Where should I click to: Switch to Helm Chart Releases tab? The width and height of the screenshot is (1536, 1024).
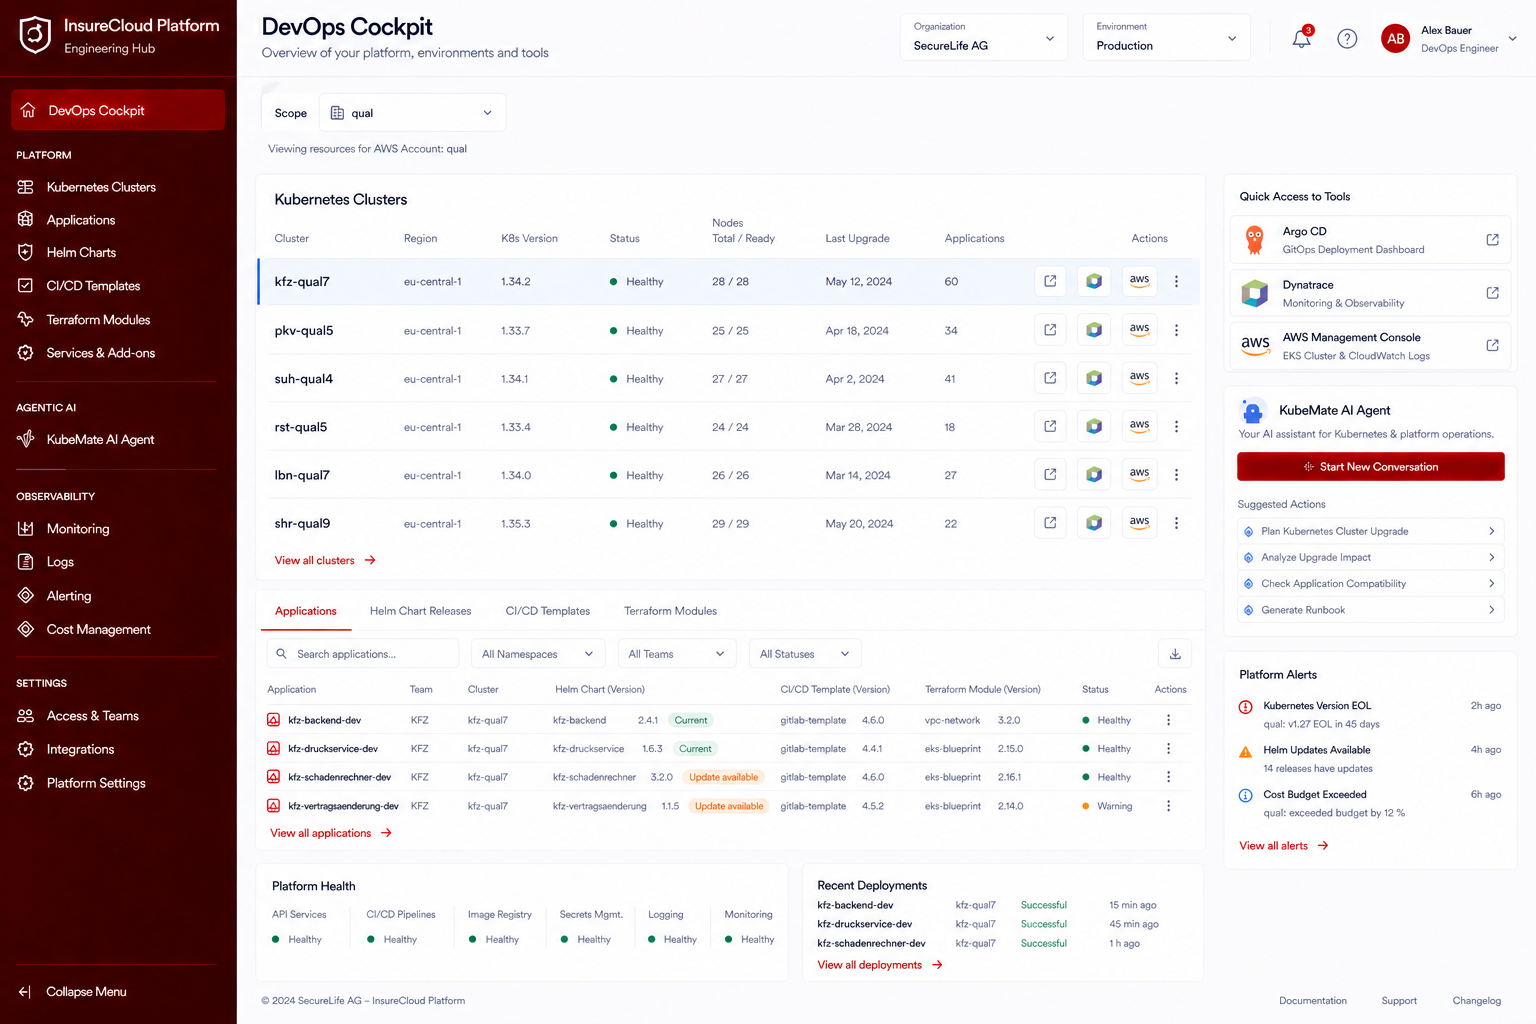click(420, 611)
